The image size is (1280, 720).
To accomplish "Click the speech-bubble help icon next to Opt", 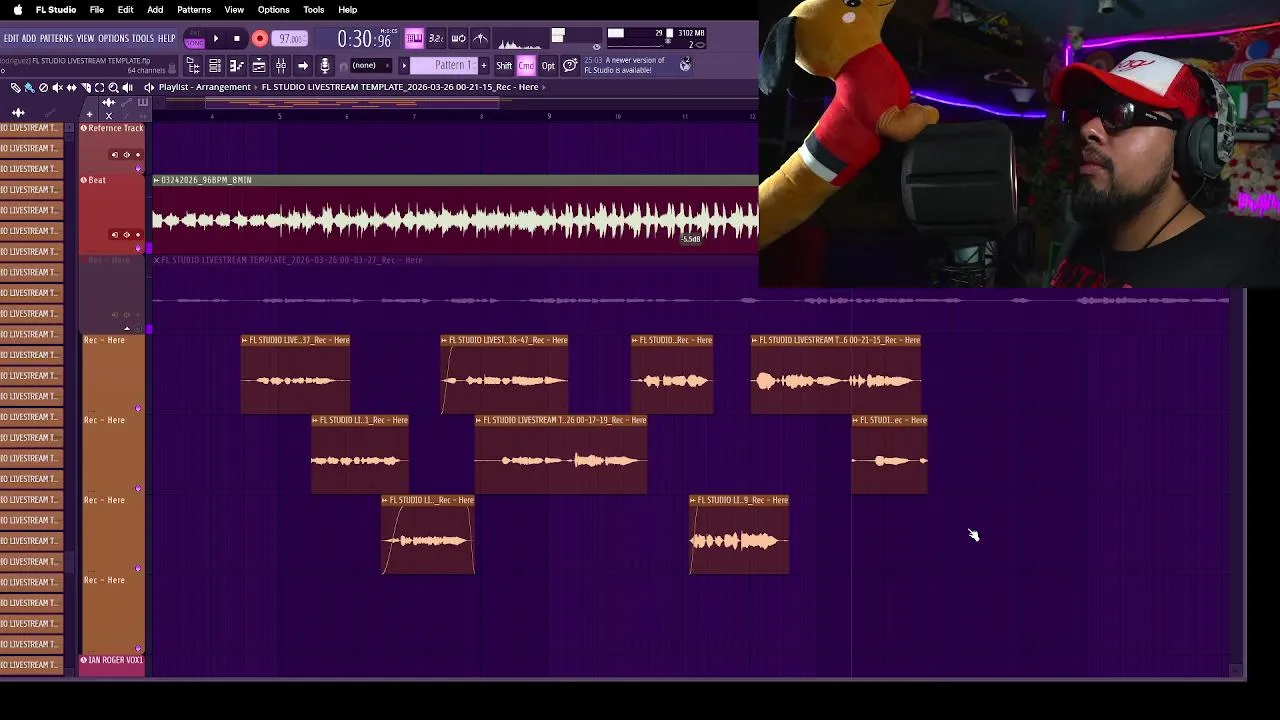I will [x=570, y=65].
